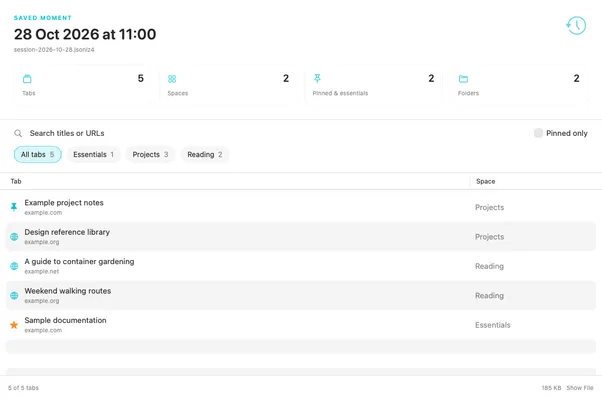Viewport: 602px width, 400px height.
Task: Click Projects cell in Example project notes row
Action: click(x=490, y=207)
